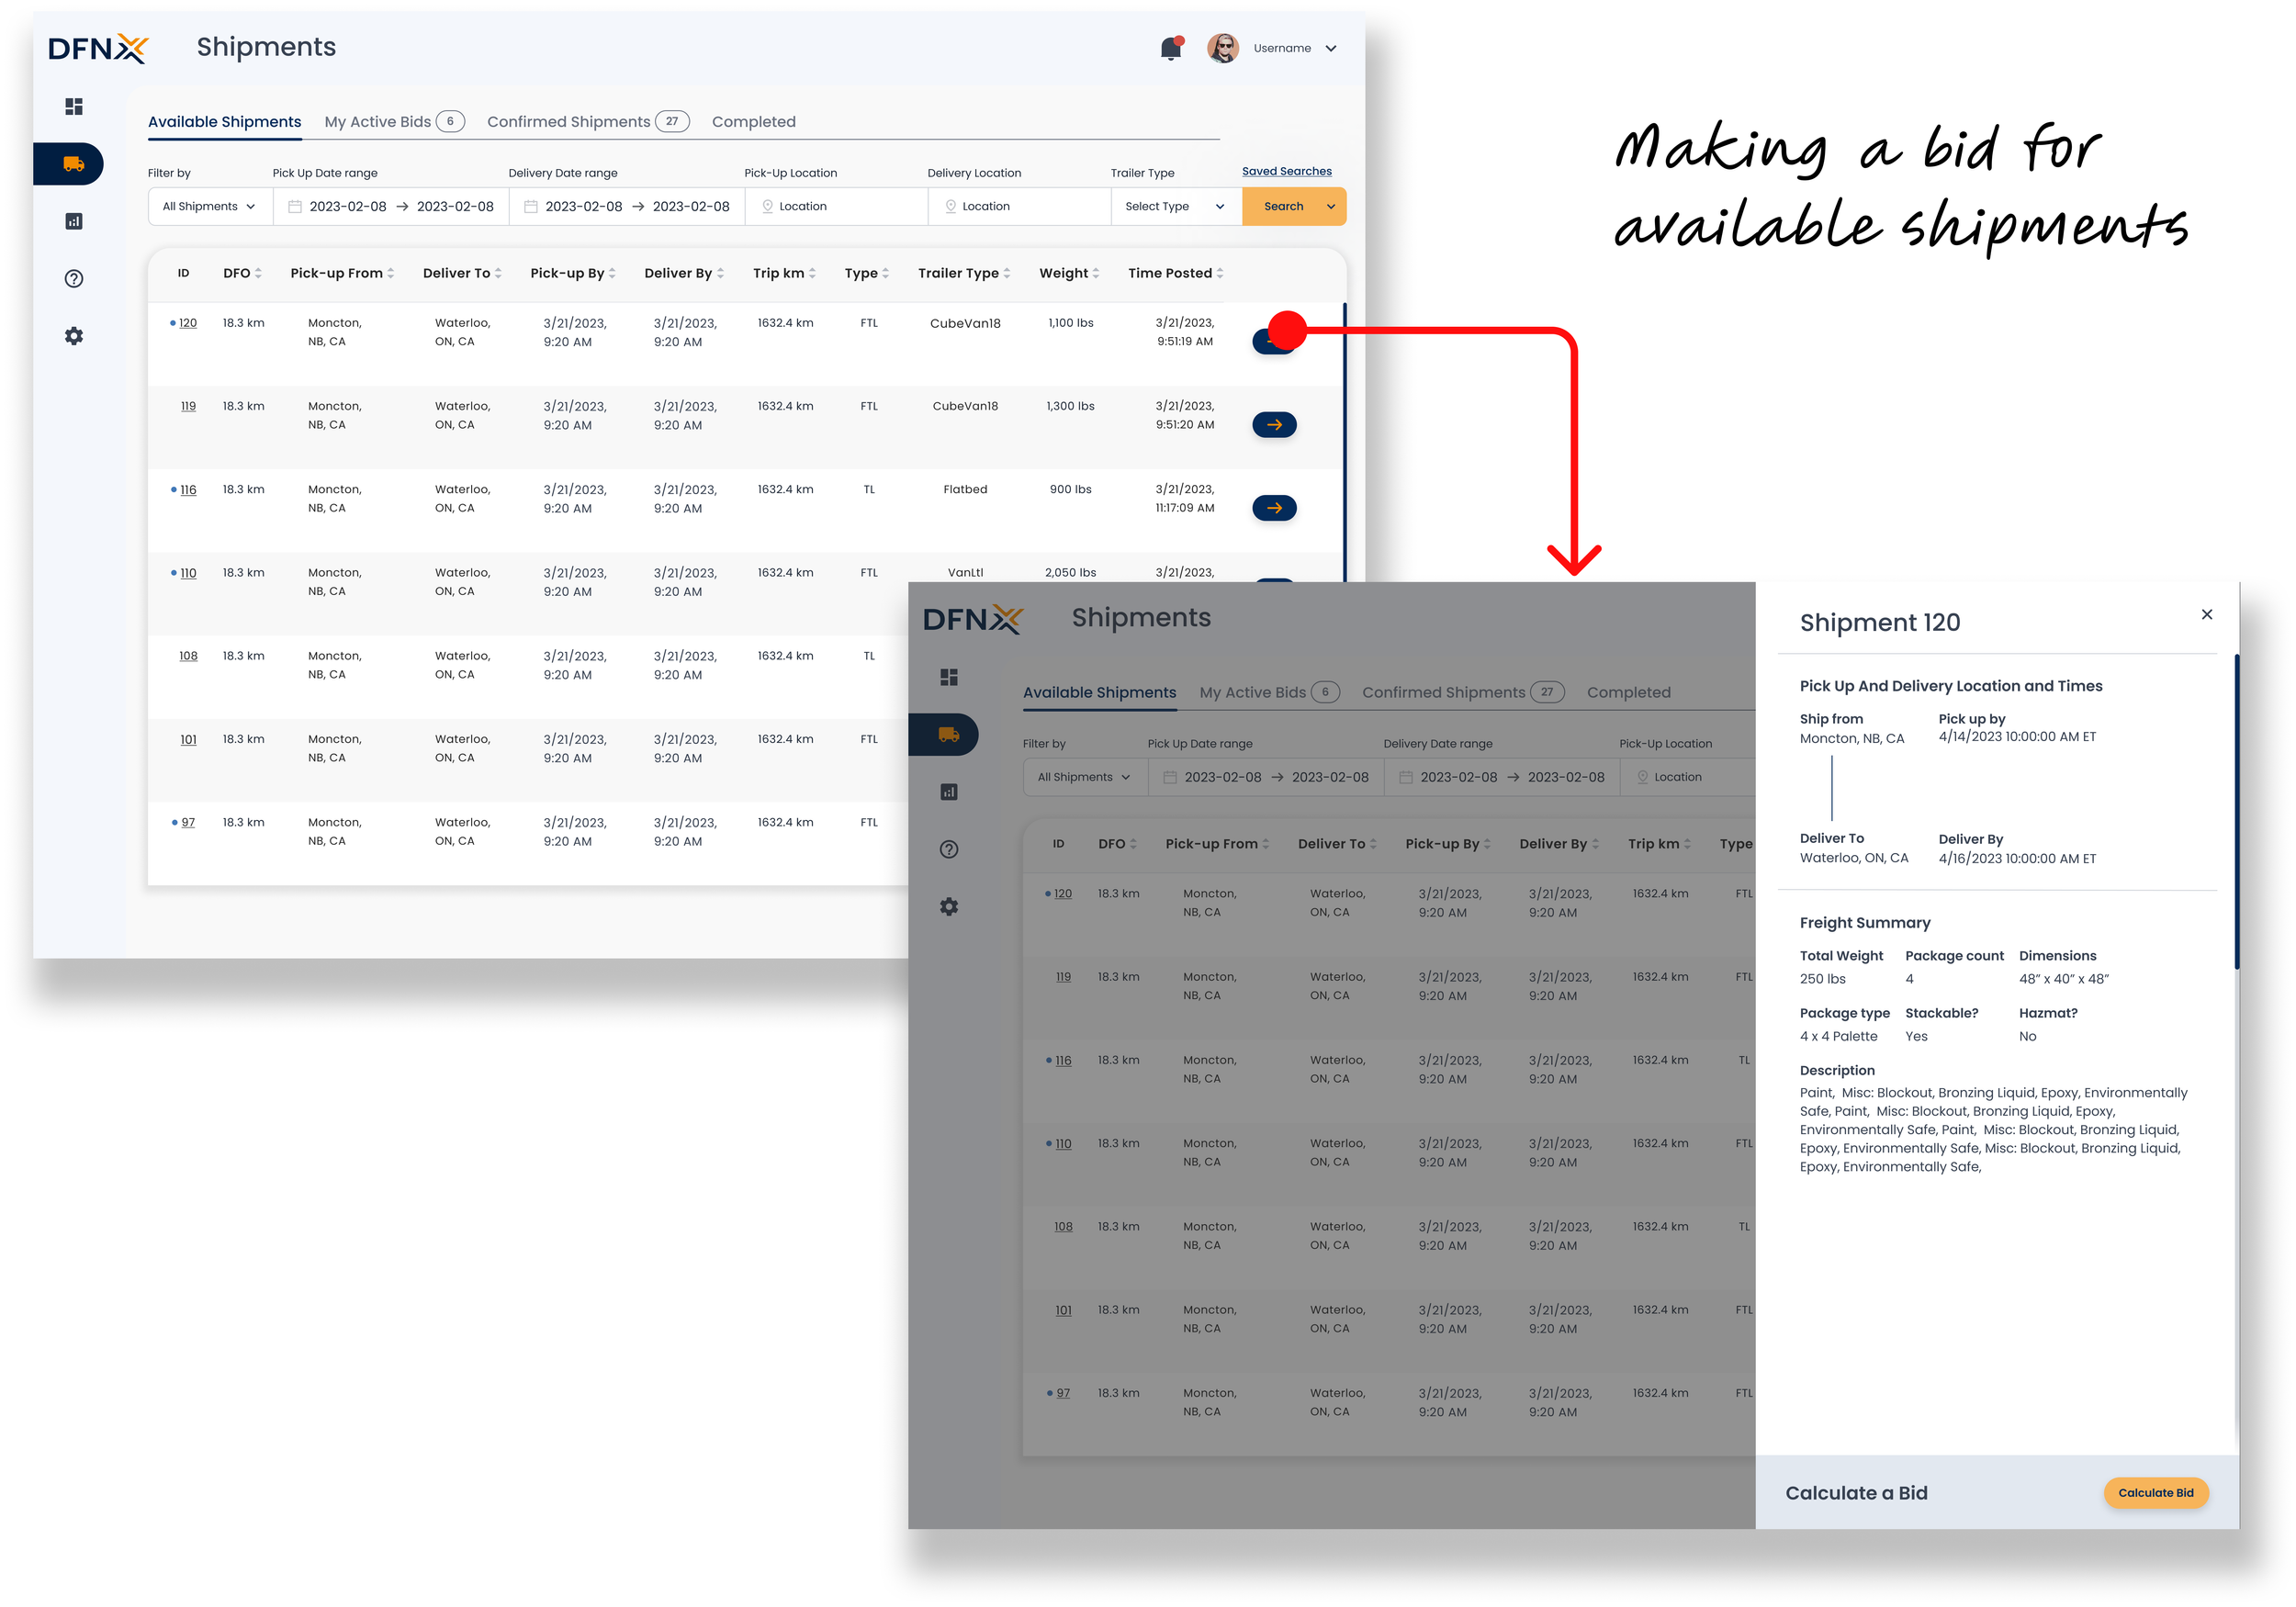Click the Search button
The height and width of the screenshot is (1607, 2296).
click(x=1283, y=207)
